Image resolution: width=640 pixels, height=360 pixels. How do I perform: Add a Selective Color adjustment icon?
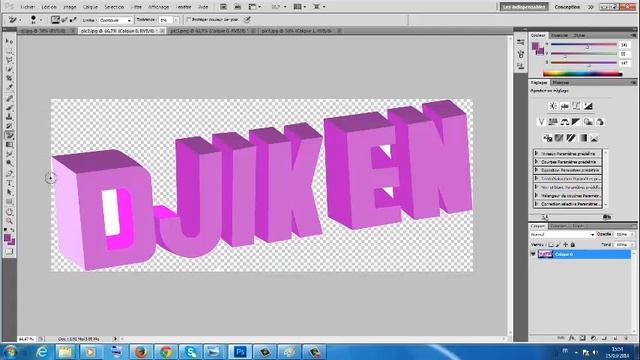coord(594,138)
